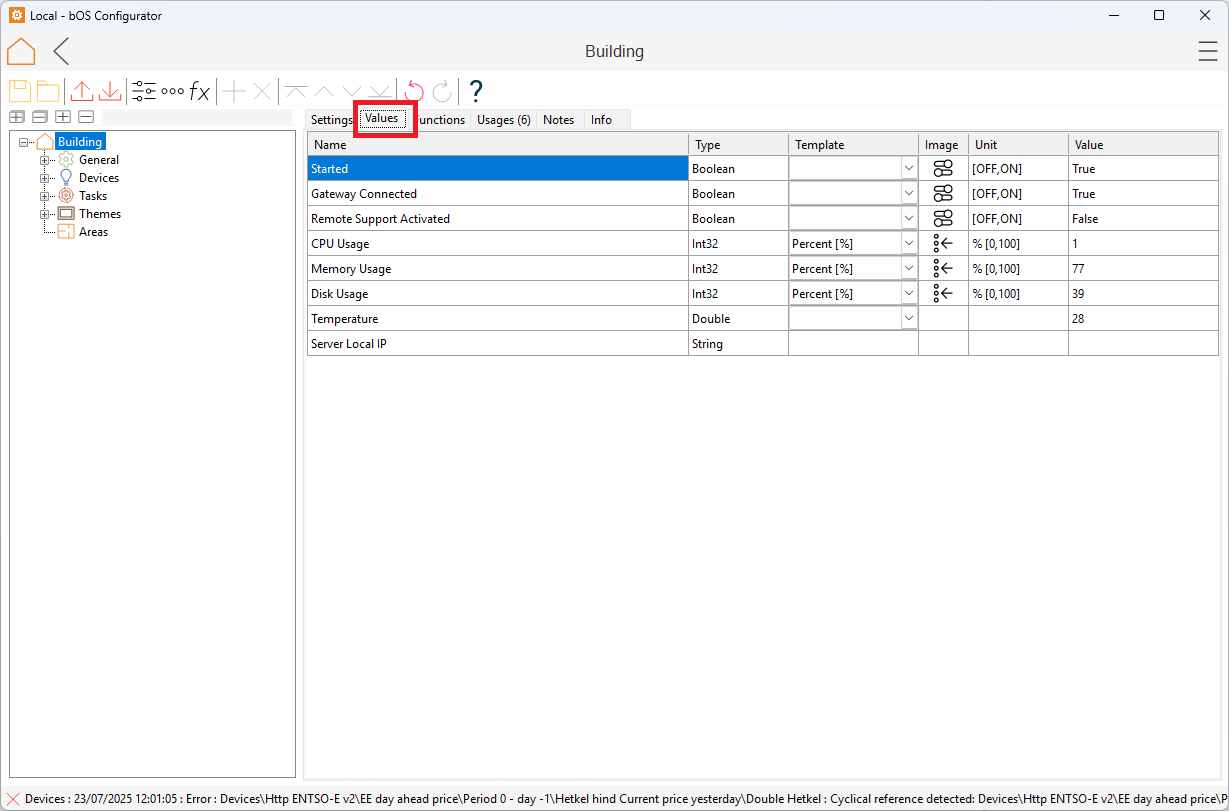Click the Open folder icon
1229x811 pixels.
pos(48,91)
